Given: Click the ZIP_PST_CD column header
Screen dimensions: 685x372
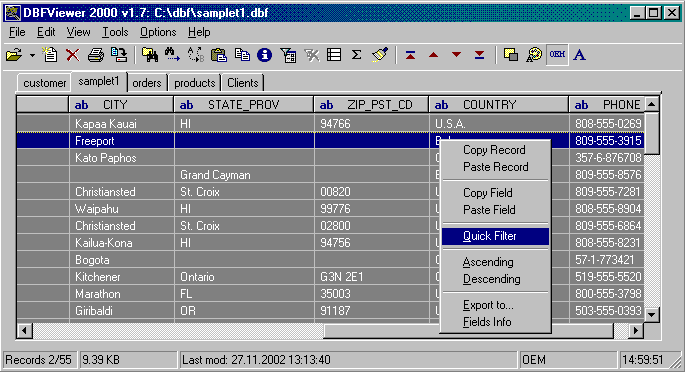Looking at the screenshot, I should (x=371, y=105).
